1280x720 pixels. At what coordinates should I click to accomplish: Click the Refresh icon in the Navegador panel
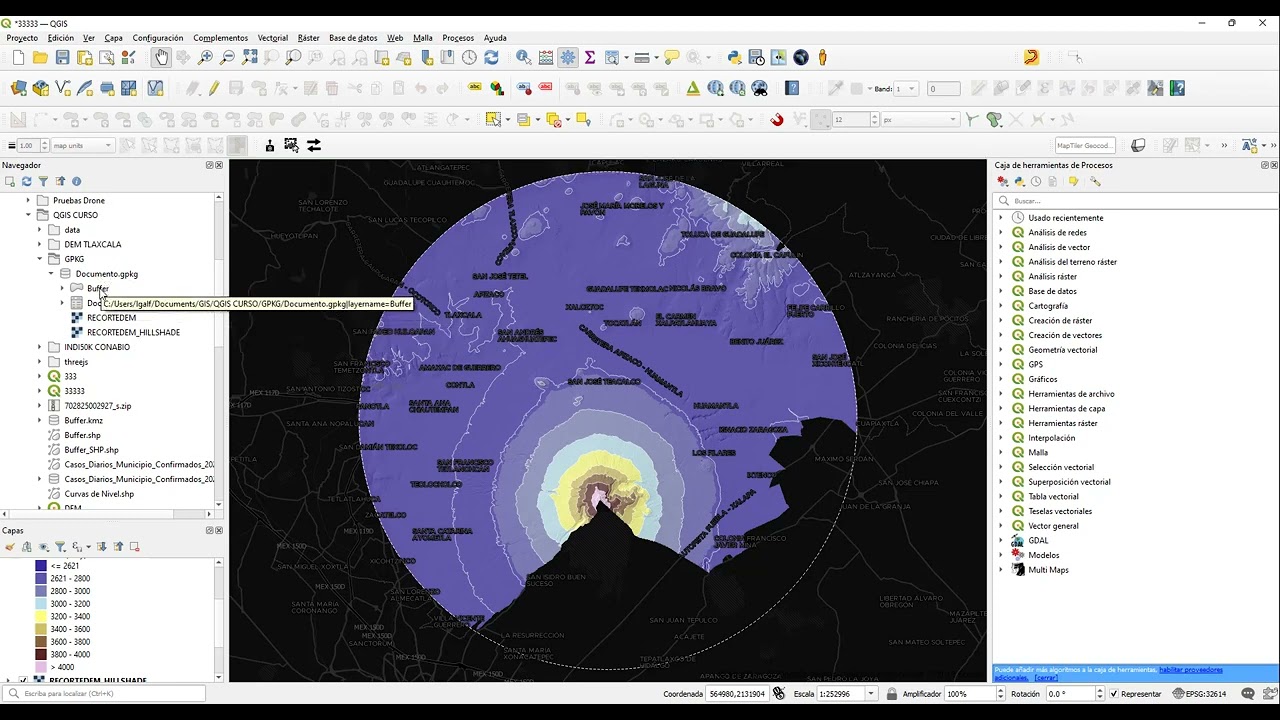(26, 181)
